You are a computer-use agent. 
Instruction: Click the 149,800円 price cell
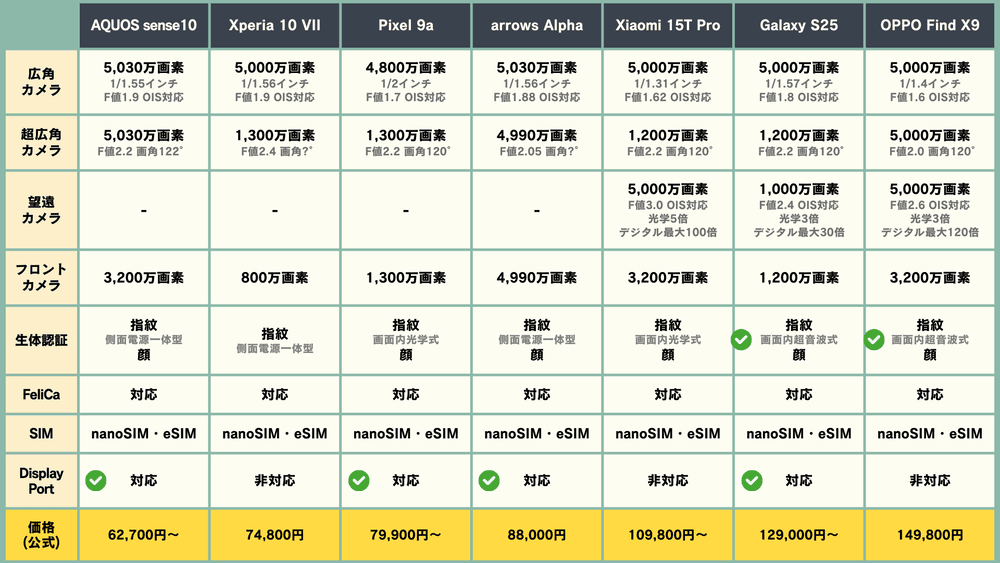click(x=929, y=535)
